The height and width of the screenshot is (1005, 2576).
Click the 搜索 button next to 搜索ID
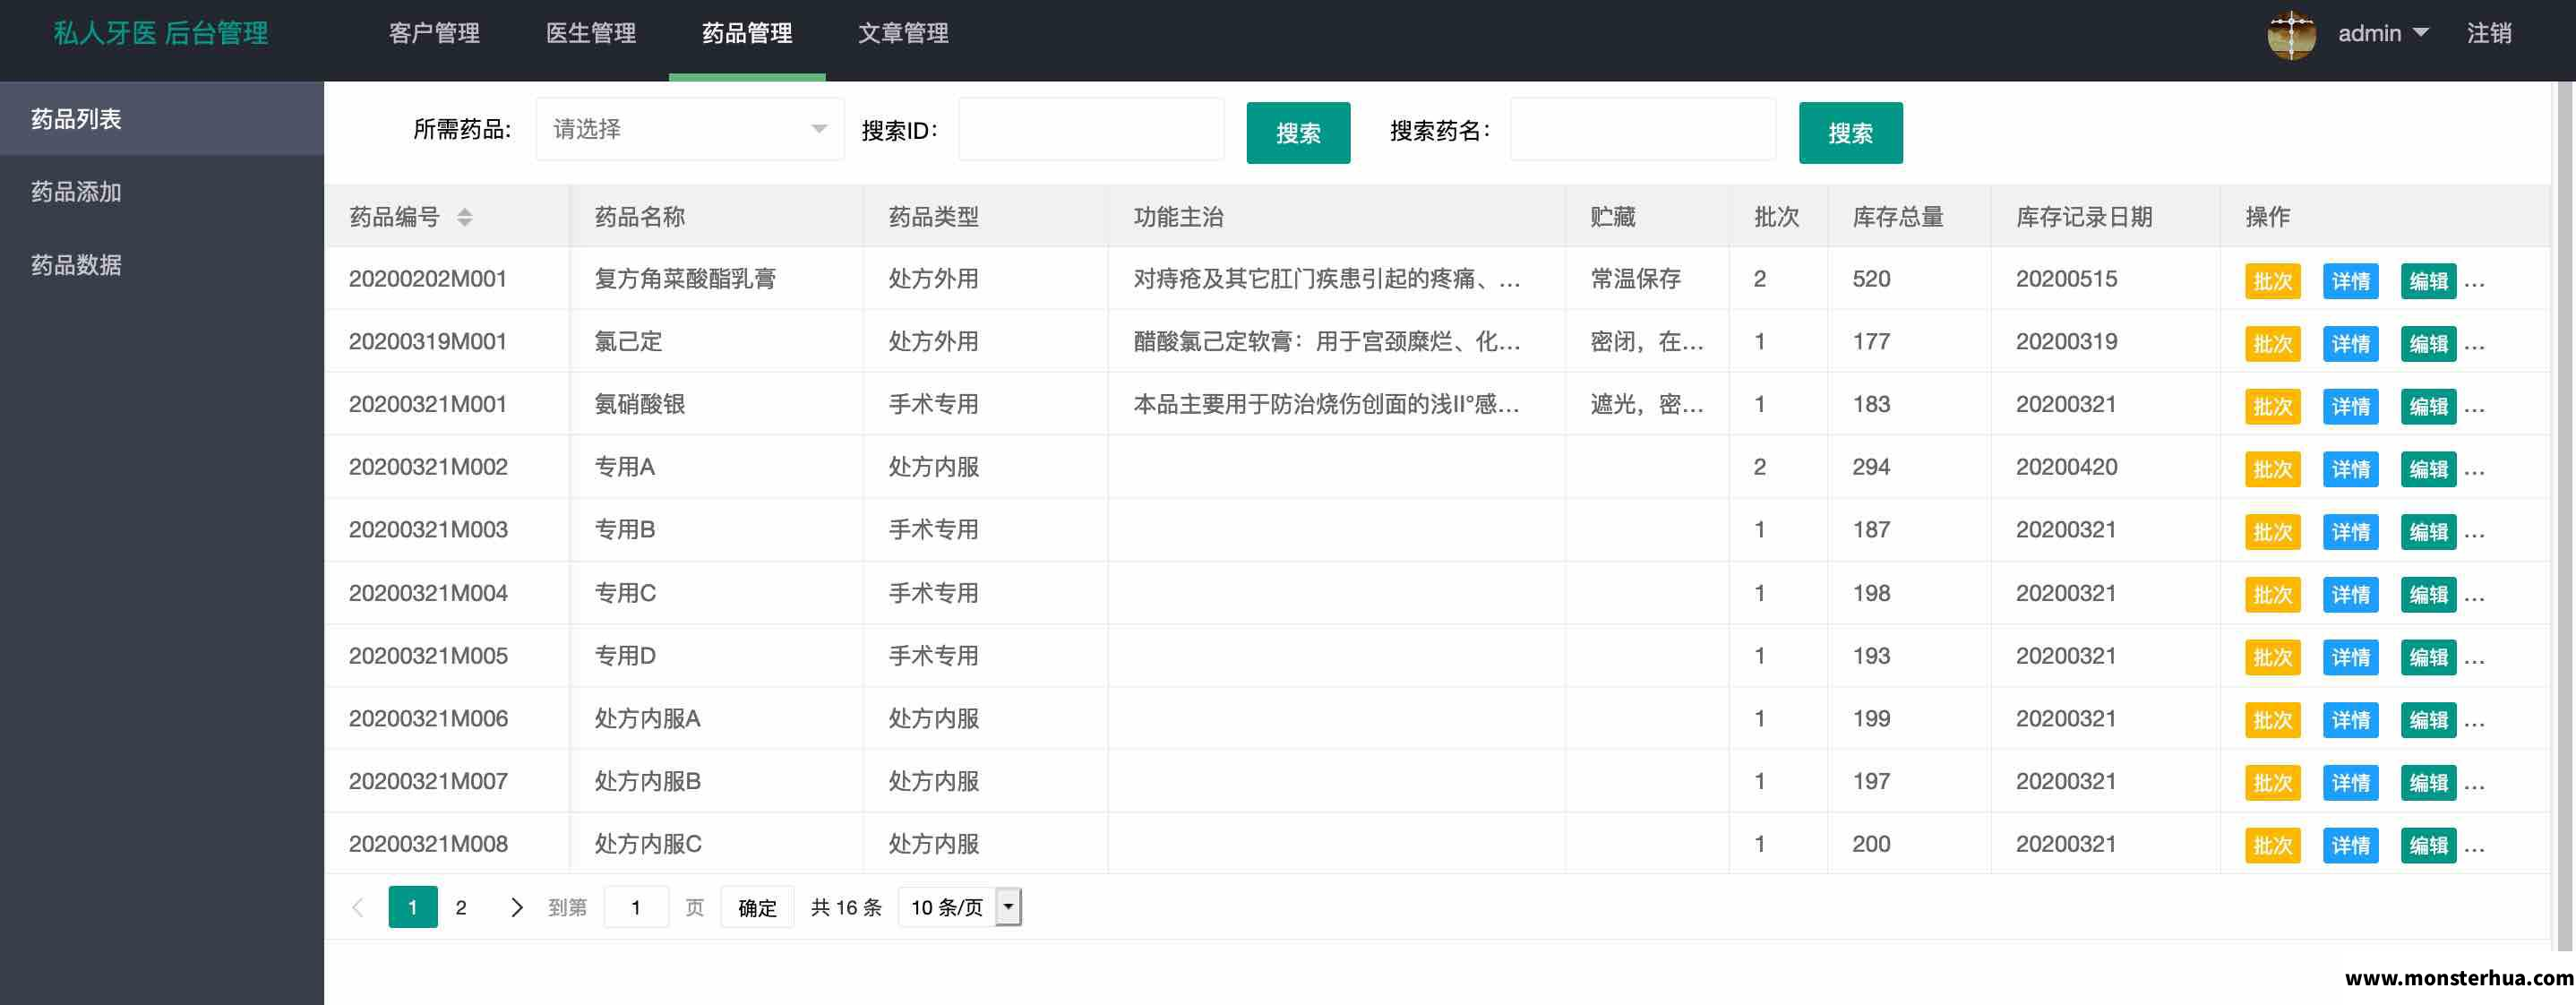pos(1298,132)
